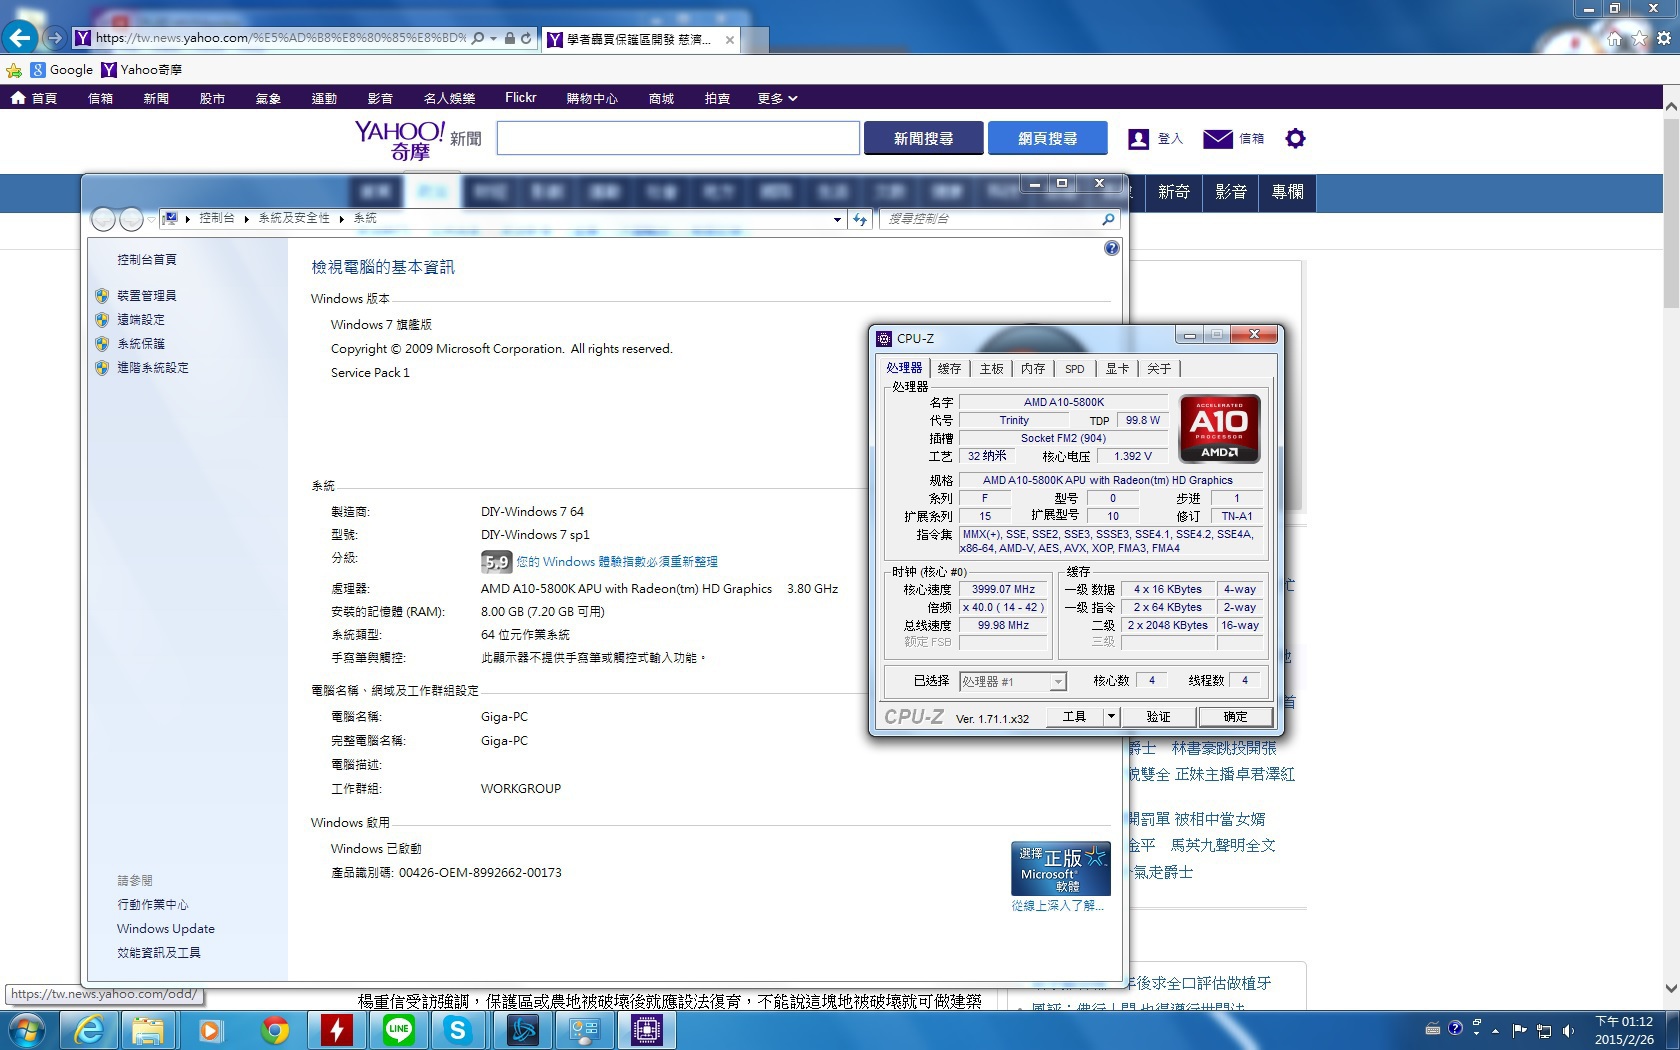
Task: Click the 新聞搜尋 search button
Action: [x=923, y=139]
